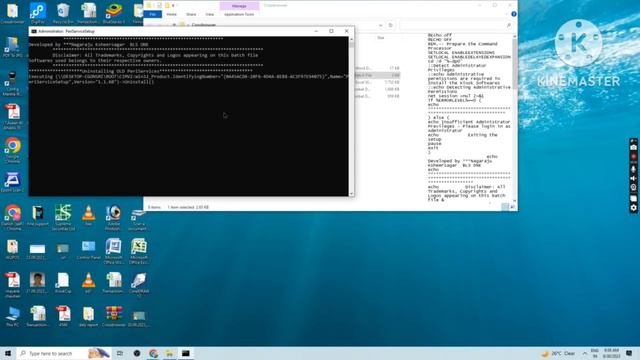Image resolution: width=640 pixels, height=360 pixels.
Task: Click the Explorer preview pane scrollbar
Action: point(514,118)
